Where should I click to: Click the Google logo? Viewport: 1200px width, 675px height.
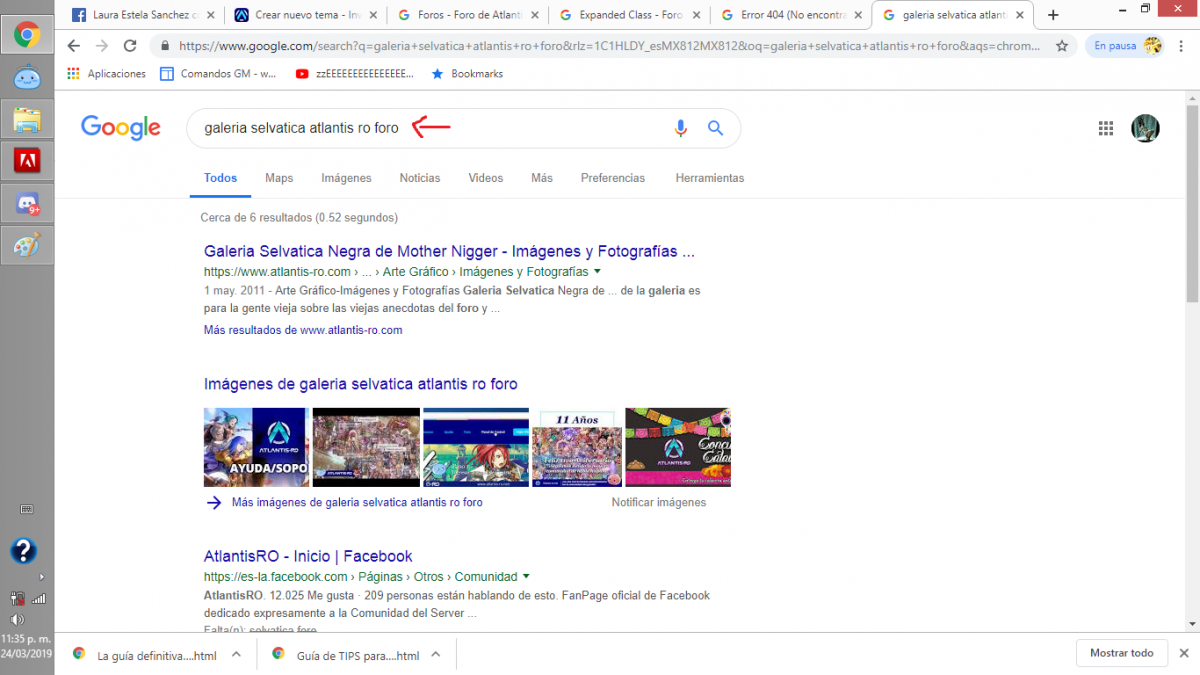[x=121, y=128]
